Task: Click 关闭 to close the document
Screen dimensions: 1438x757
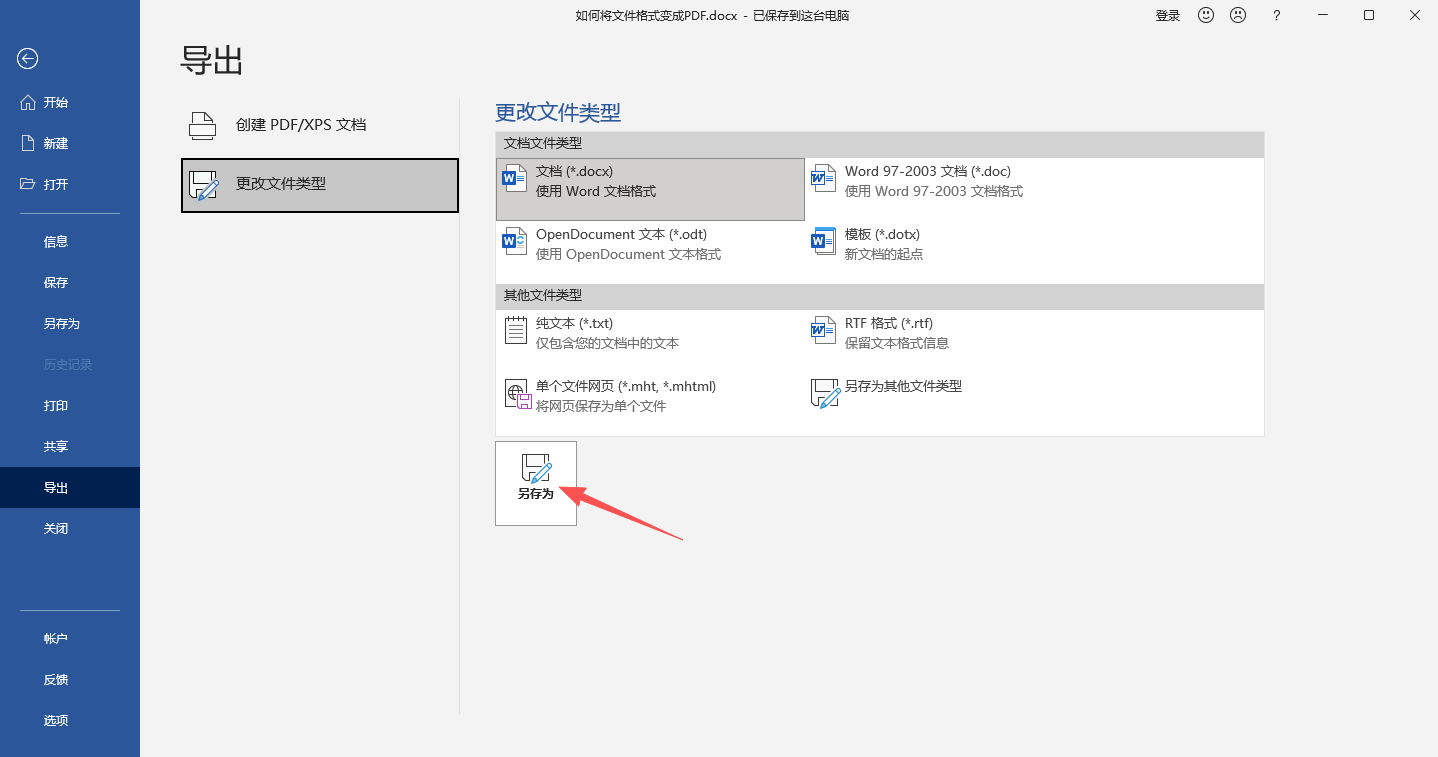Action: [x=70, y=528]
